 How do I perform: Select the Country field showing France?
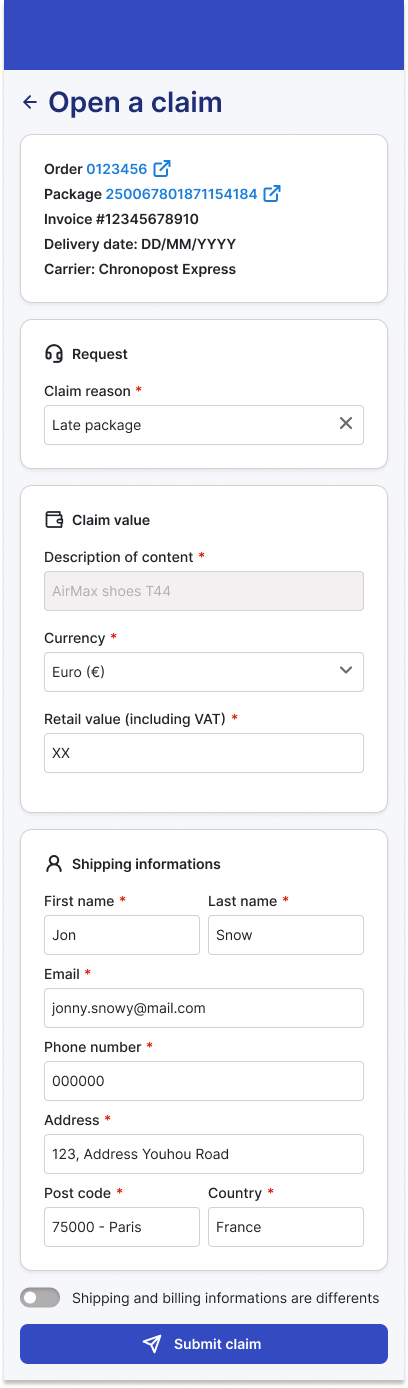(x=286, y=1227)
